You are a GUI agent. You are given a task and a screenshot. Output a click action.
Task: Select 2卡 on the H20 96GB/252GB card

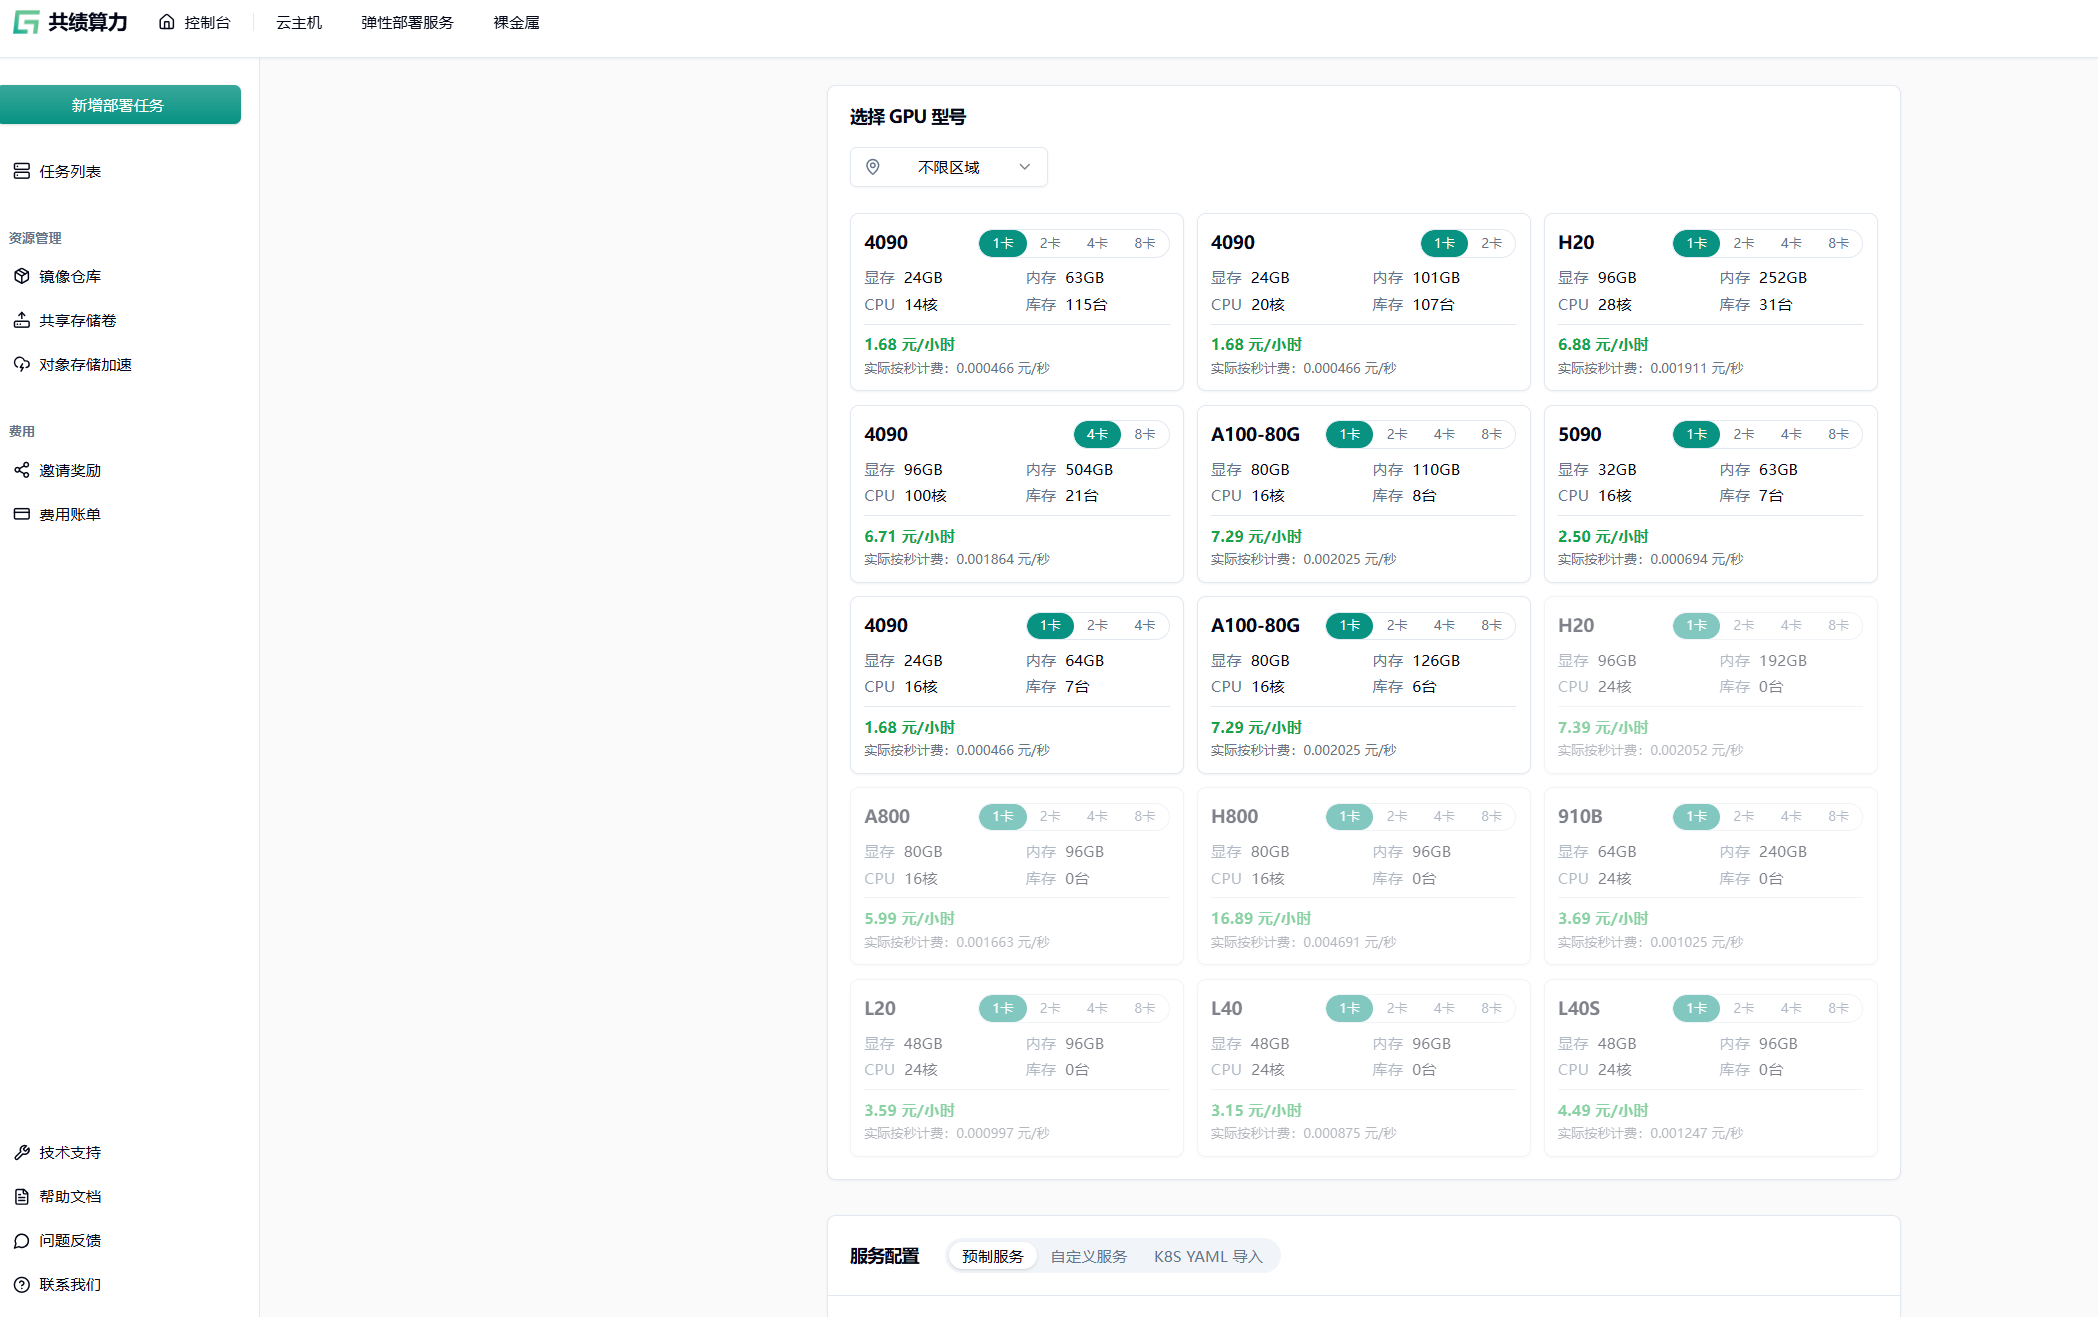tap(1743, 243)
